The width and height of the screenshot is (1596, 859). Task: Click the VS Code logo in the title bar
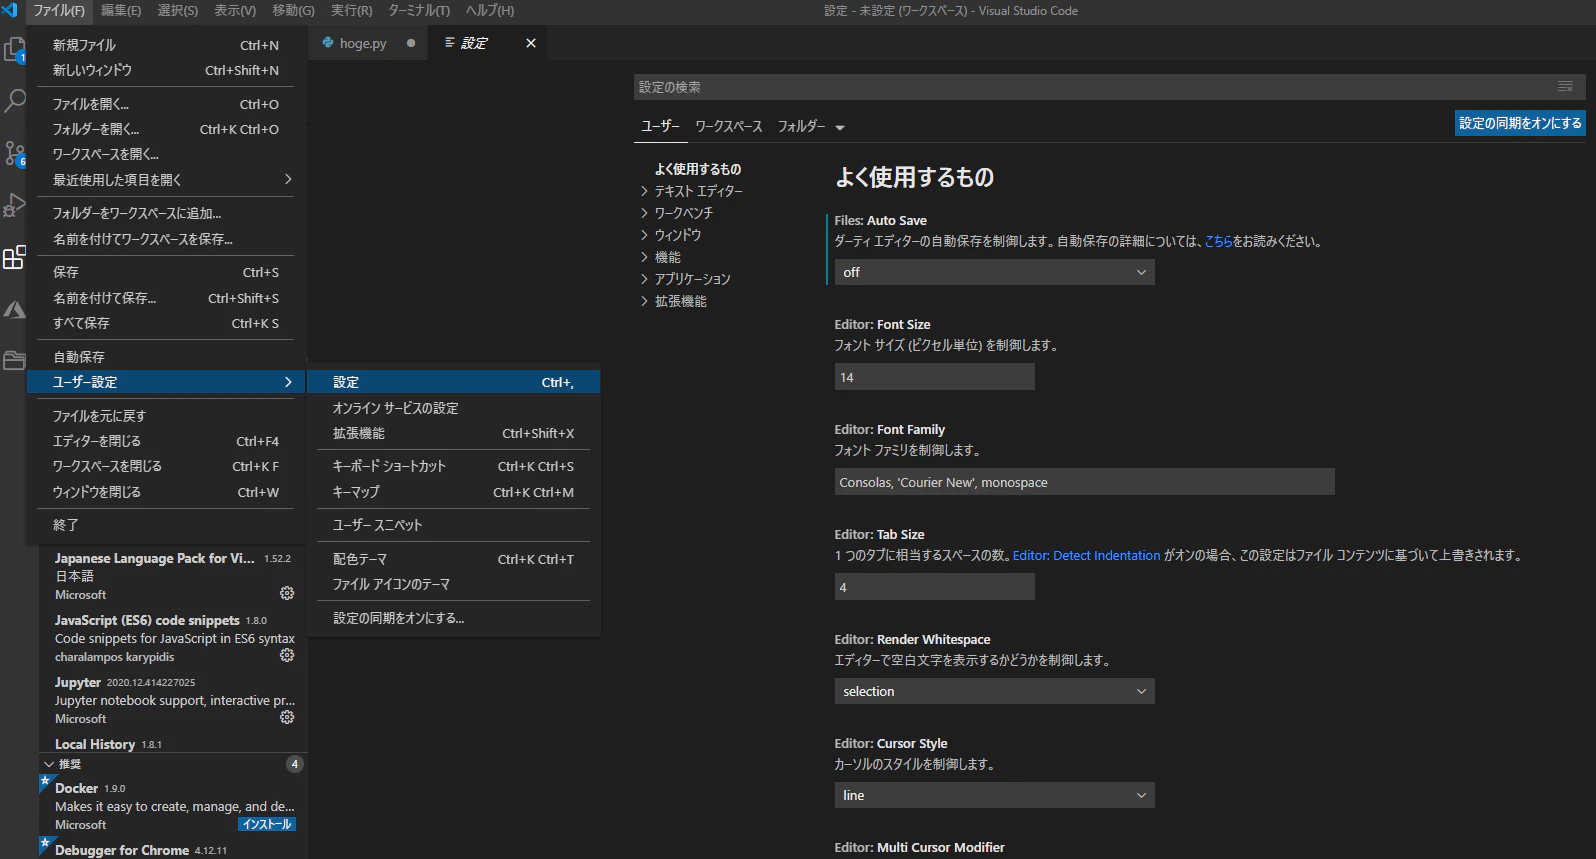tap(10, 10)
